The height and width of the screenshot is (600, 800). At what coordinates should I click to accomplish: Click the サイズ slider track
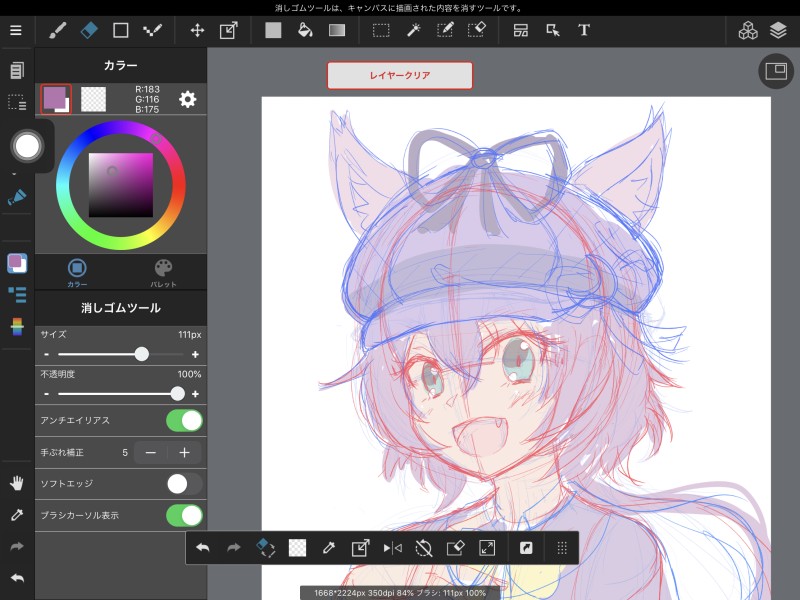[121, 354]
